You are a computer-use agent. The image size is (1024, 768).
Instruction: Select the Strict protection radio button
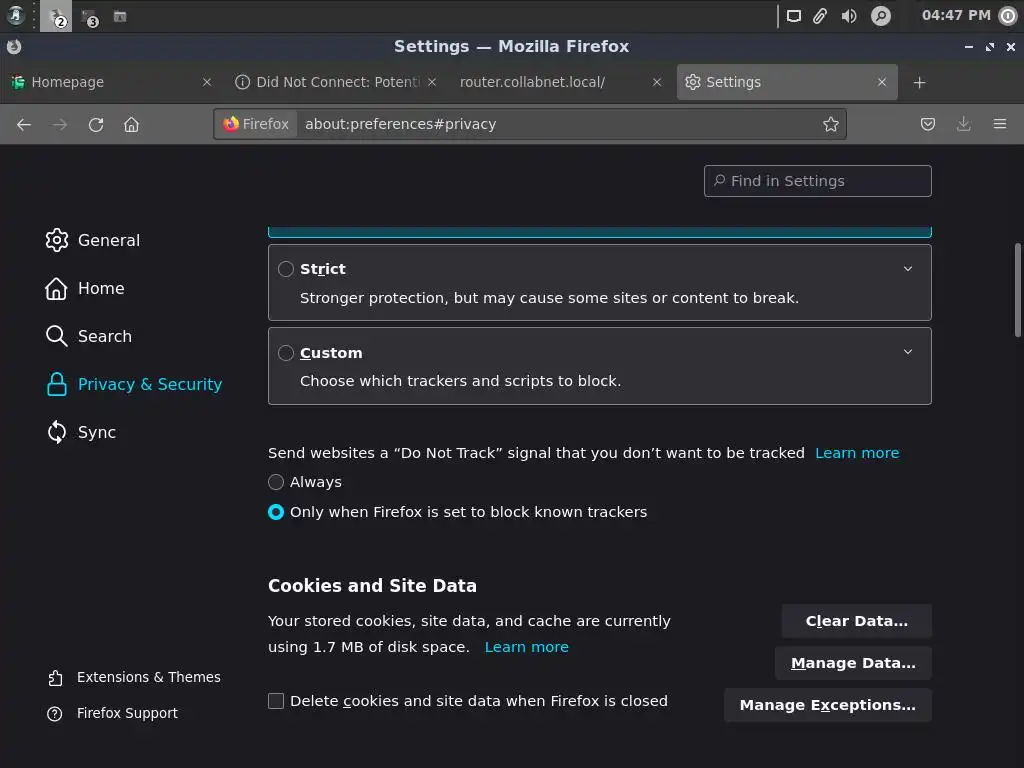click(286, 269)
